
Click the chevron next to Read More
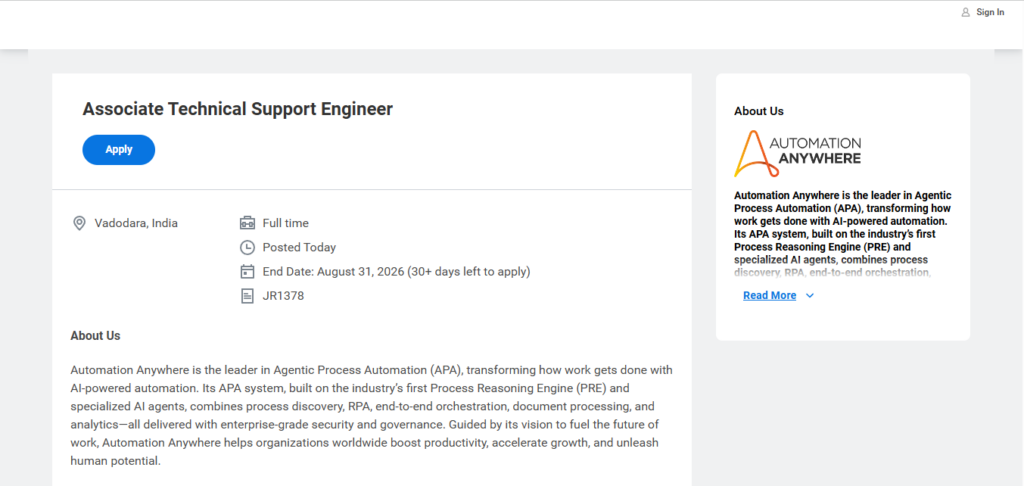pos(810,295)
